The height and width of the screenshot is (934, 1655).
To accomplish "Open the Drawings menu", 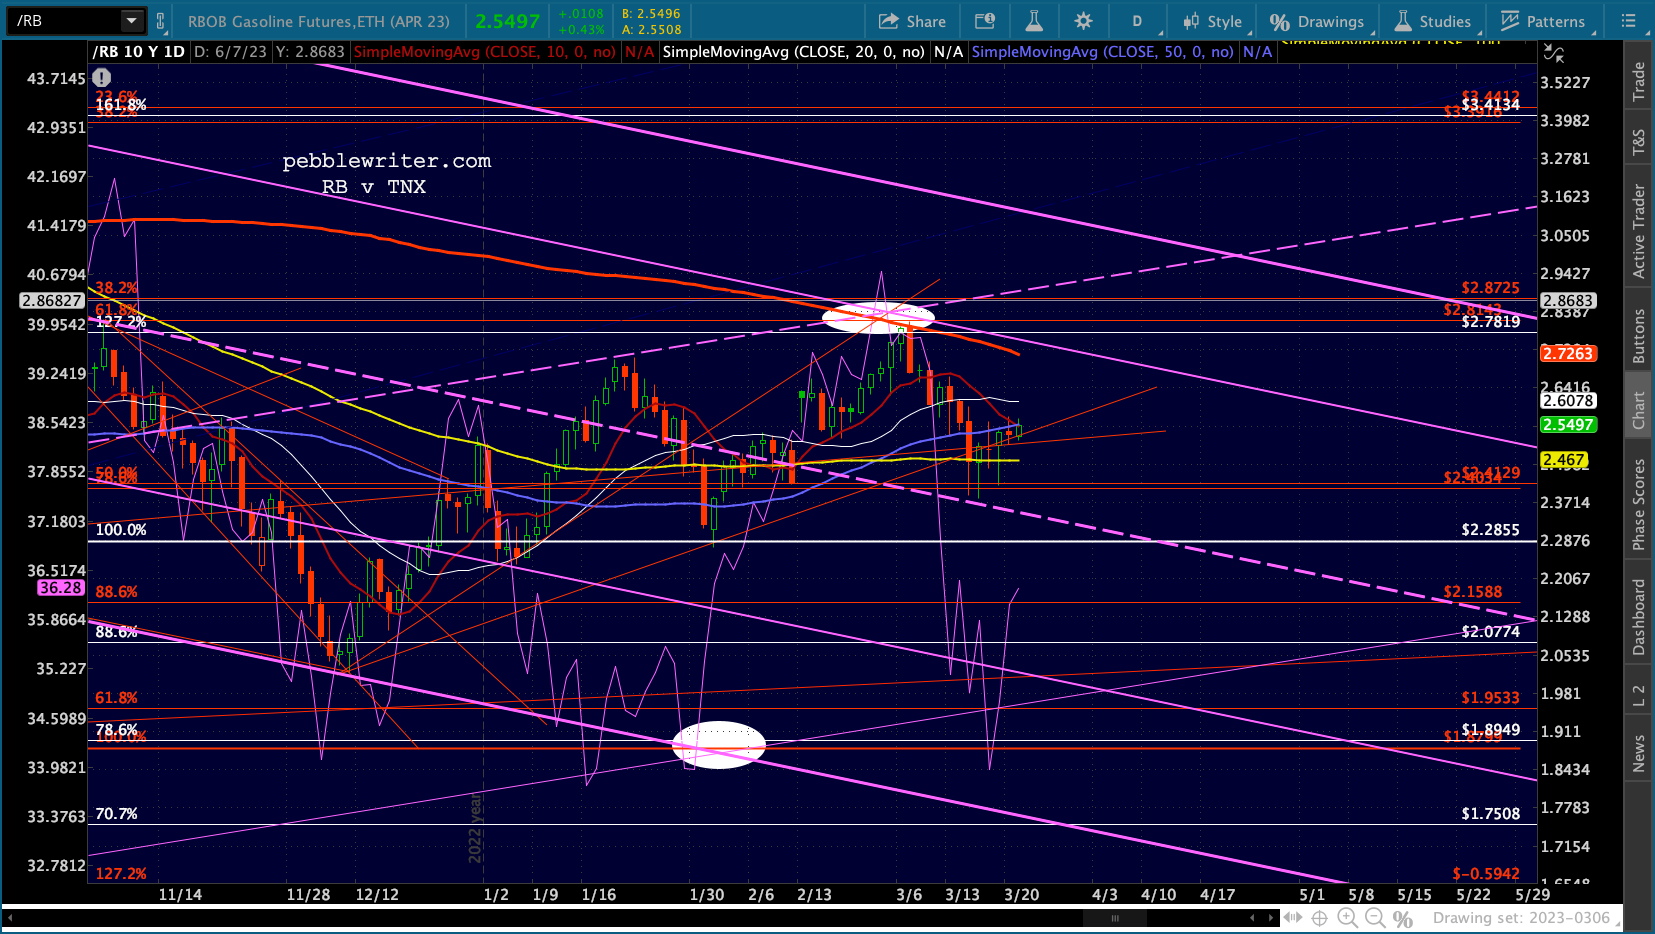I will click(x=1317, y=21).
